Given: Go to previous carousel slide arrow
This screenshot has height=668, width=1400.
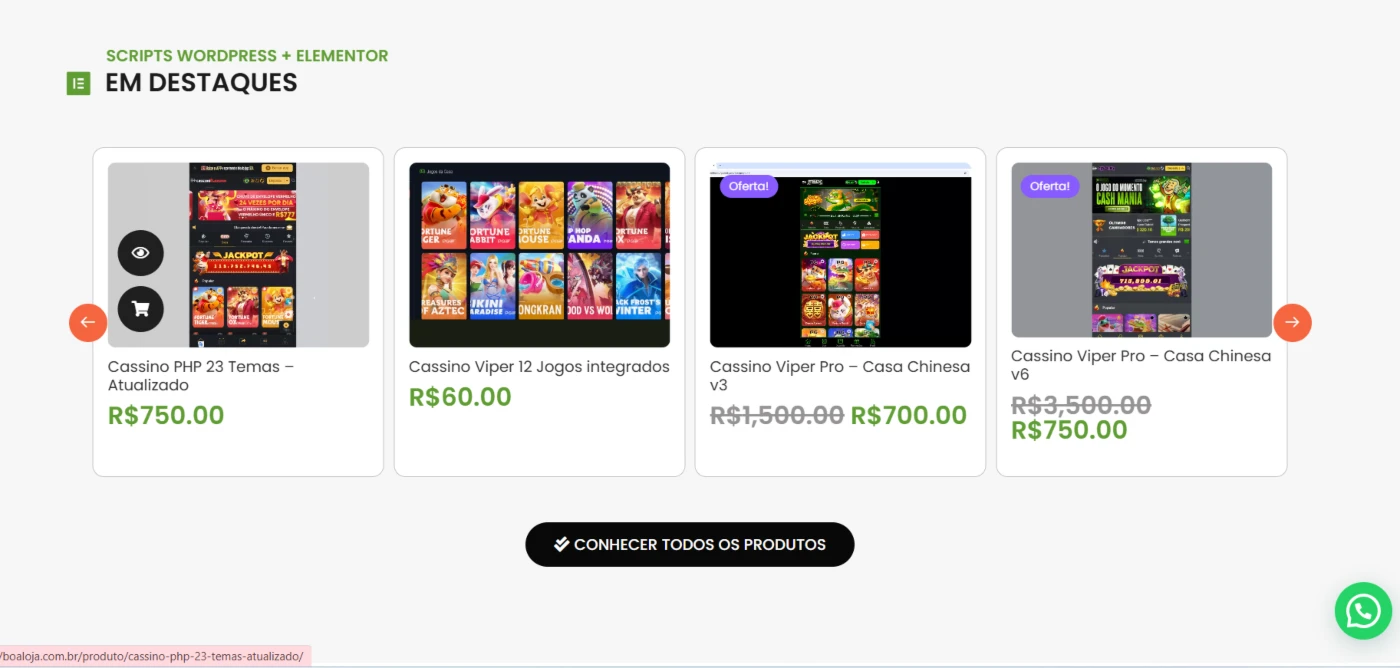Looking at the screenshot, I should 88,322.
